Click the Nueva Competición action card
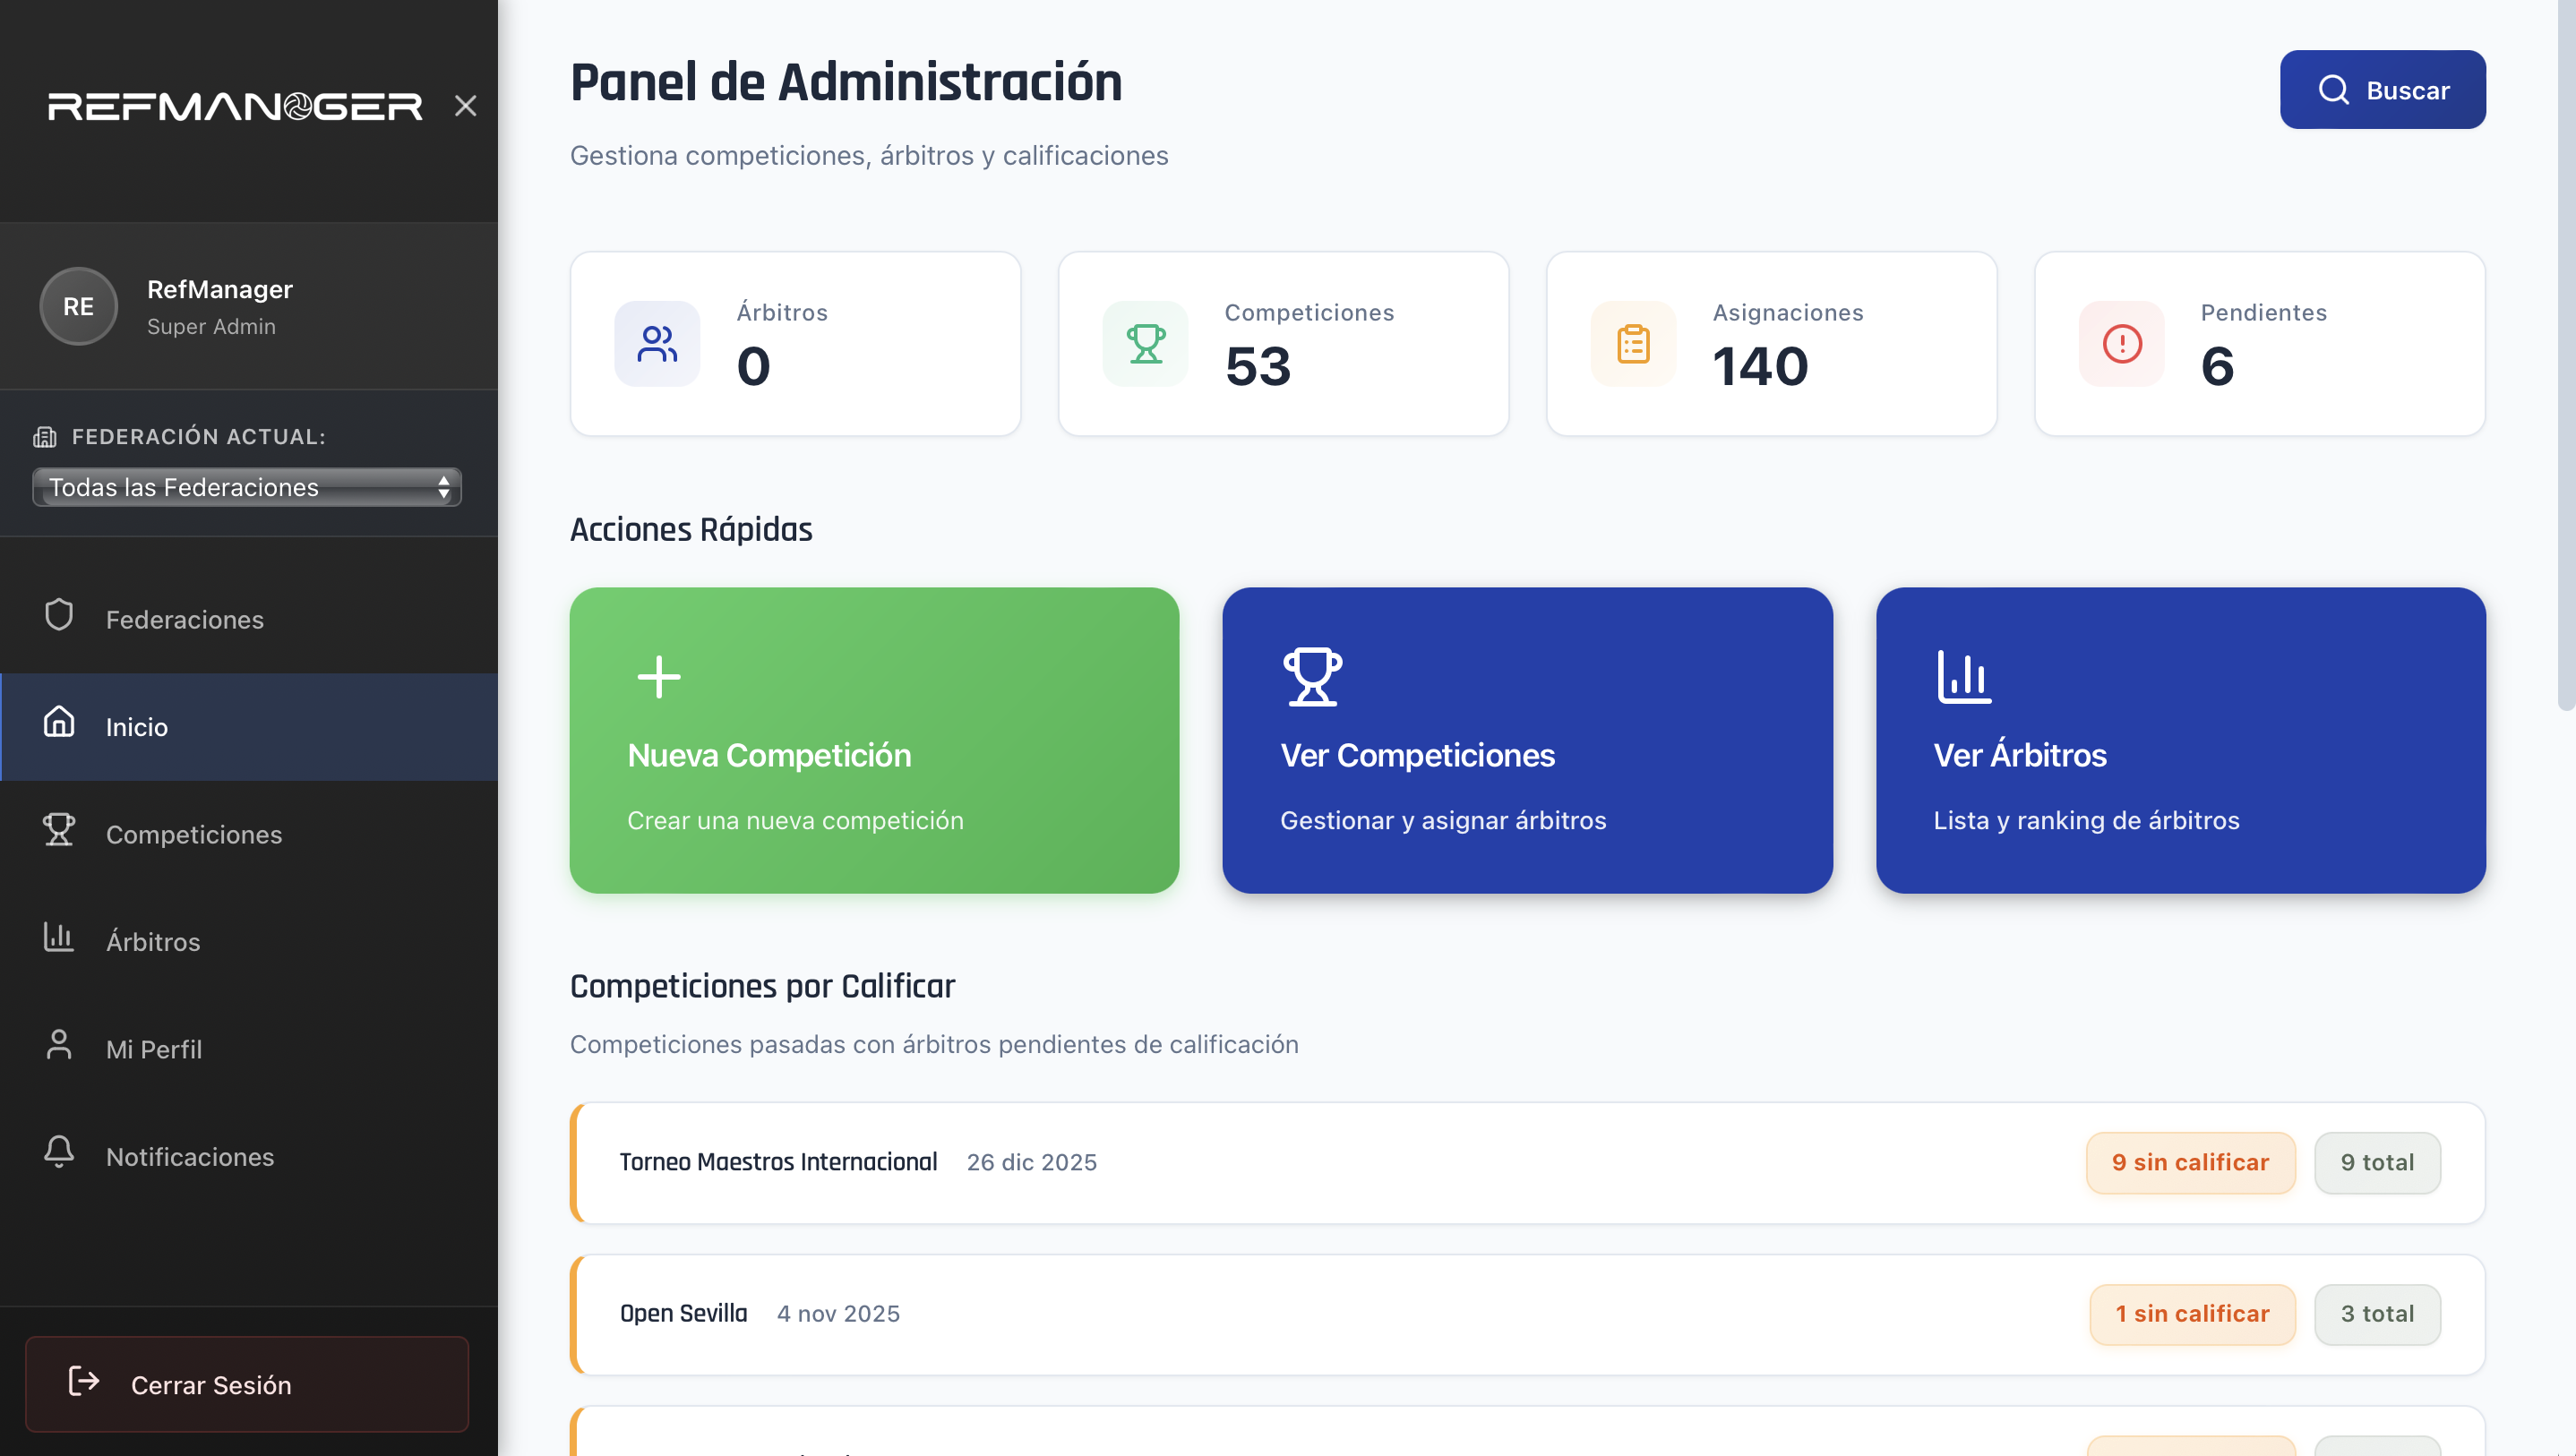Image resolution: width=2576 pixels, height=1456 pixels. pos(873,740)
